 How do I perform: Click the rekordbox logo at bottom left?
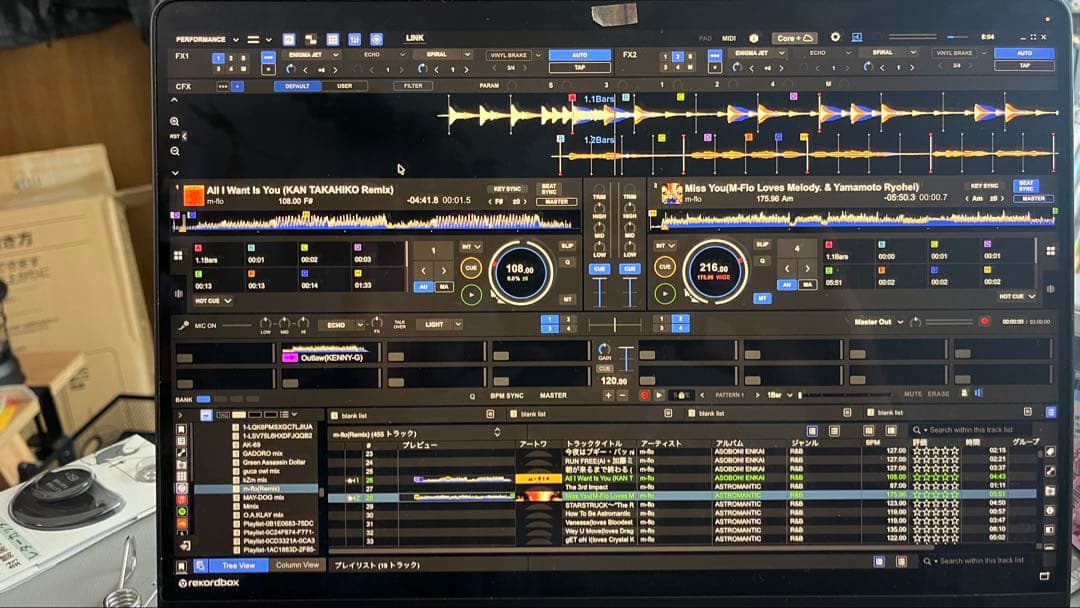(208, 582)
